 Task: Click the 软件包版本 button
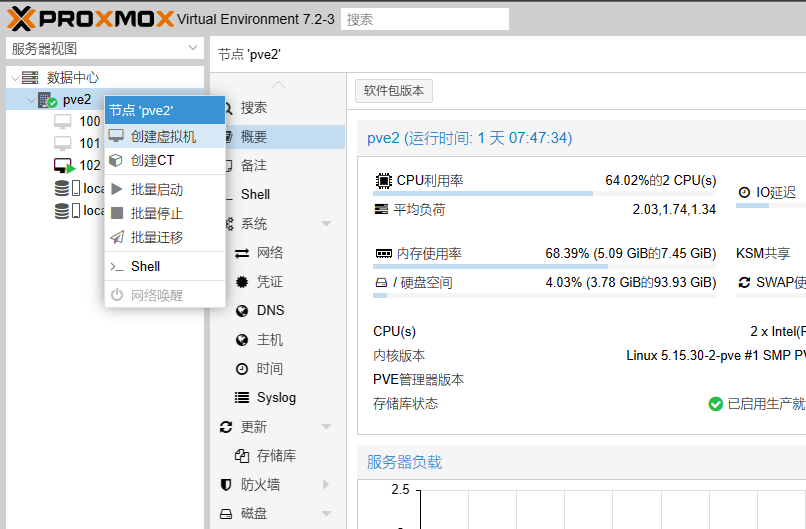click(394, 91)
